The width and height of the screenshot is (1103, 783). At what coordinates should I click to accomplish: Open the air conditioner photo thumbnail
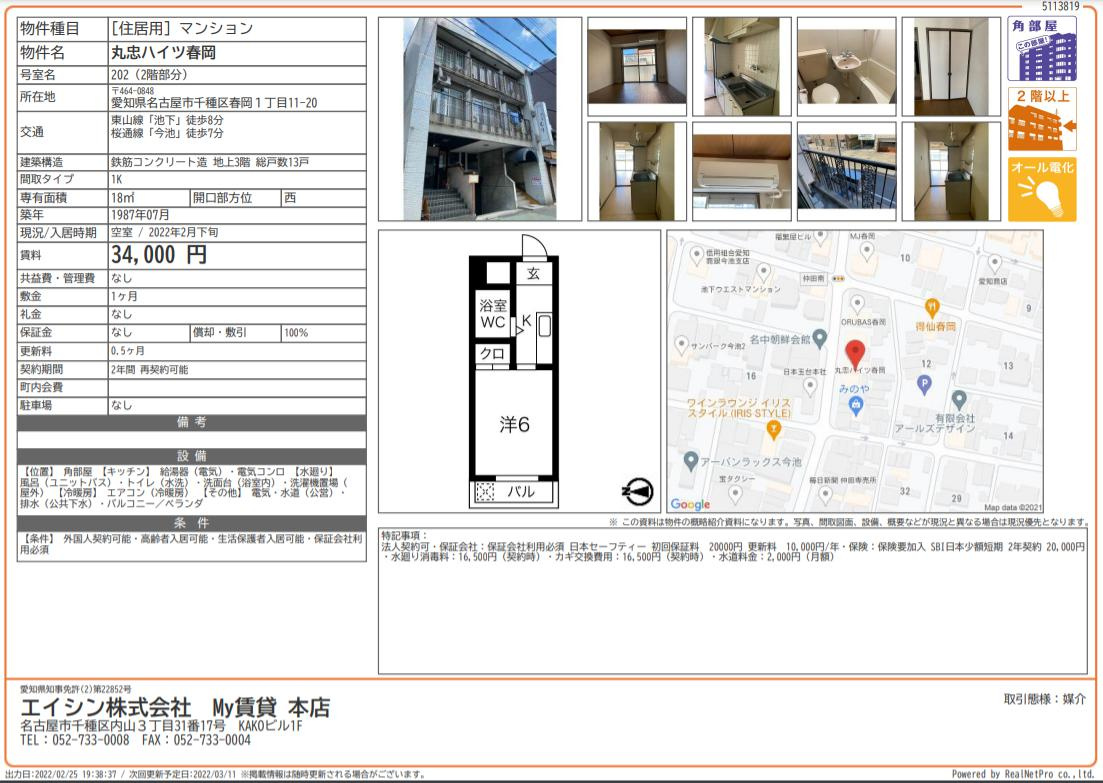pos(741,172)
